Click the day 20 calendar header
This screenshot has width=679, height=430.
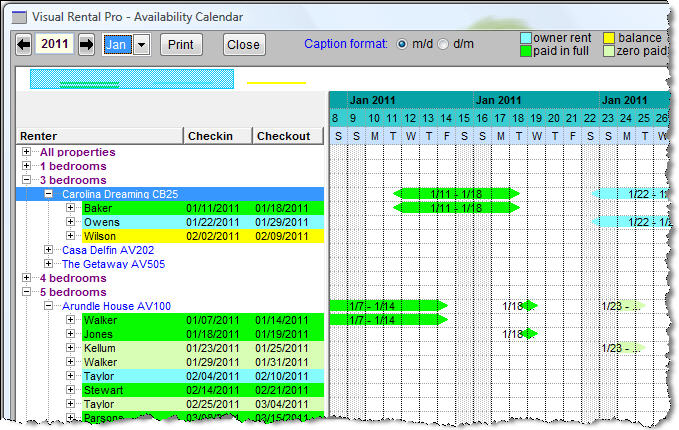554,118
